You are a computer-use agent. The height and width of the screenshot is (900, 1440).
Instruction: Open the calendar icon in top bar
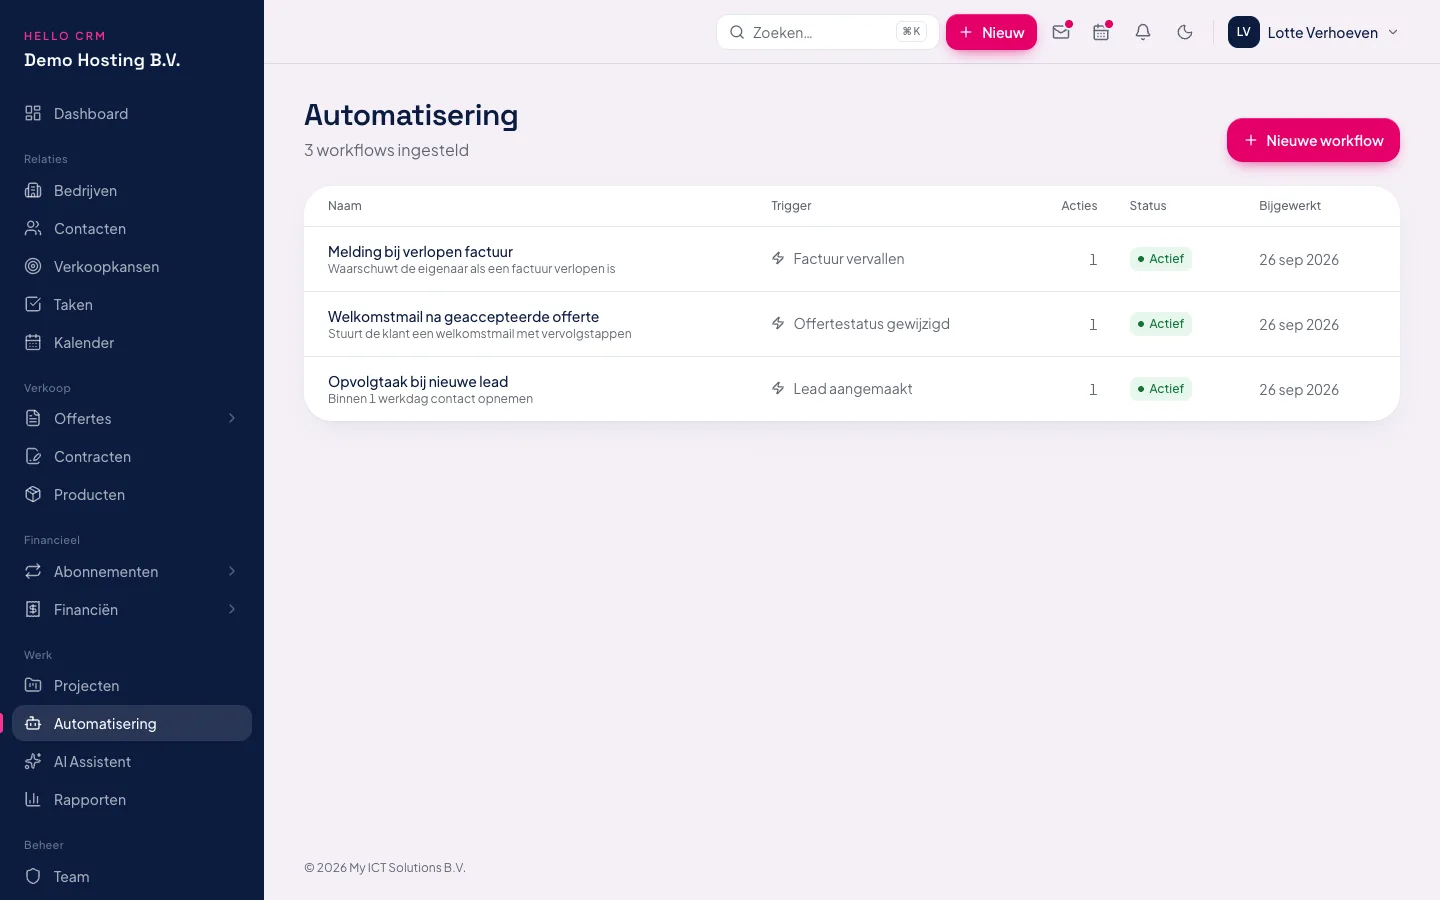[x=1101, y=32]
